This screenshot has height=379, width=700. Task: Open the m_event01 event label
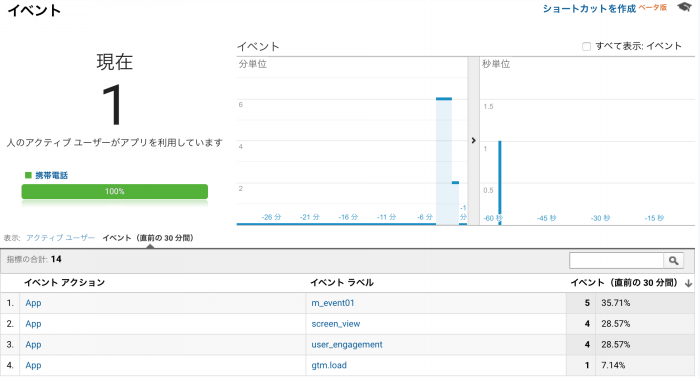tap(333, 303)
